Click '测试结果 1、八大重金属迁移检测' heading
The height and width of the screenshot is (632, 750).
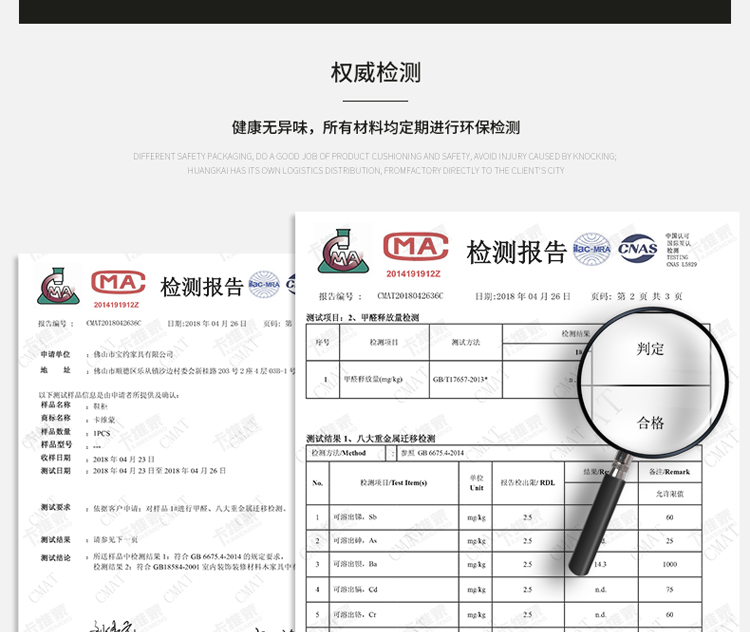(371, 438)
